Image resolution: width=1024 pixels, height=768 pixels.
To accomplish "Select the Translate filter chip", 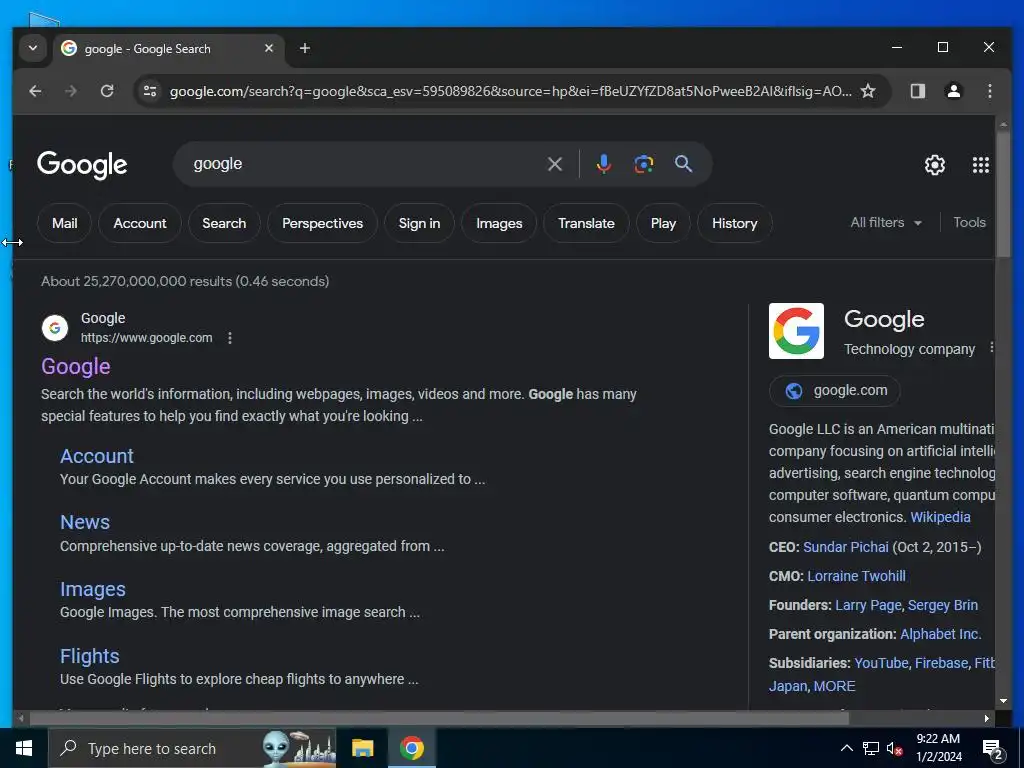I will click(x=586, y=223).
